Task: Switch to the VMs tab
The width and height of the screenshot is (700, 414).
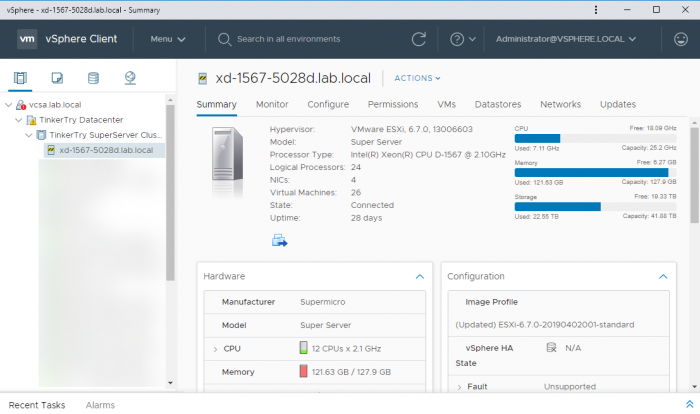Action: (446, 104)
